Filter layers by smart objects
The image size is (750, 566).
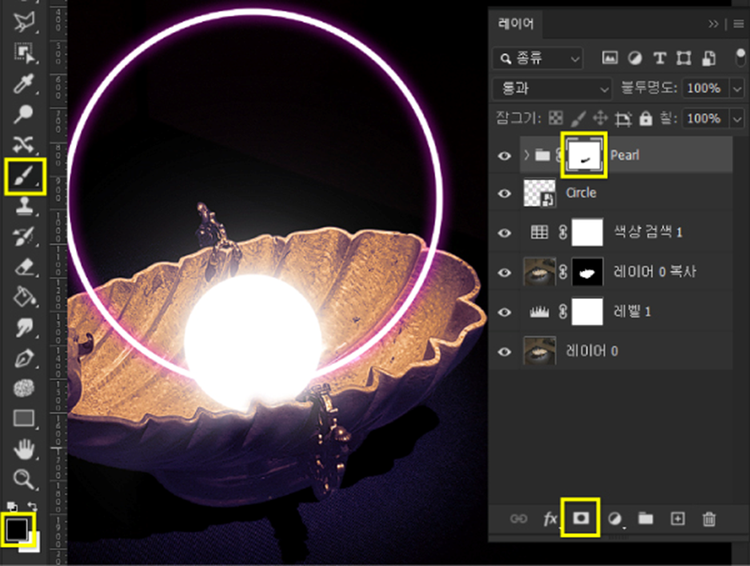point(709,58)
